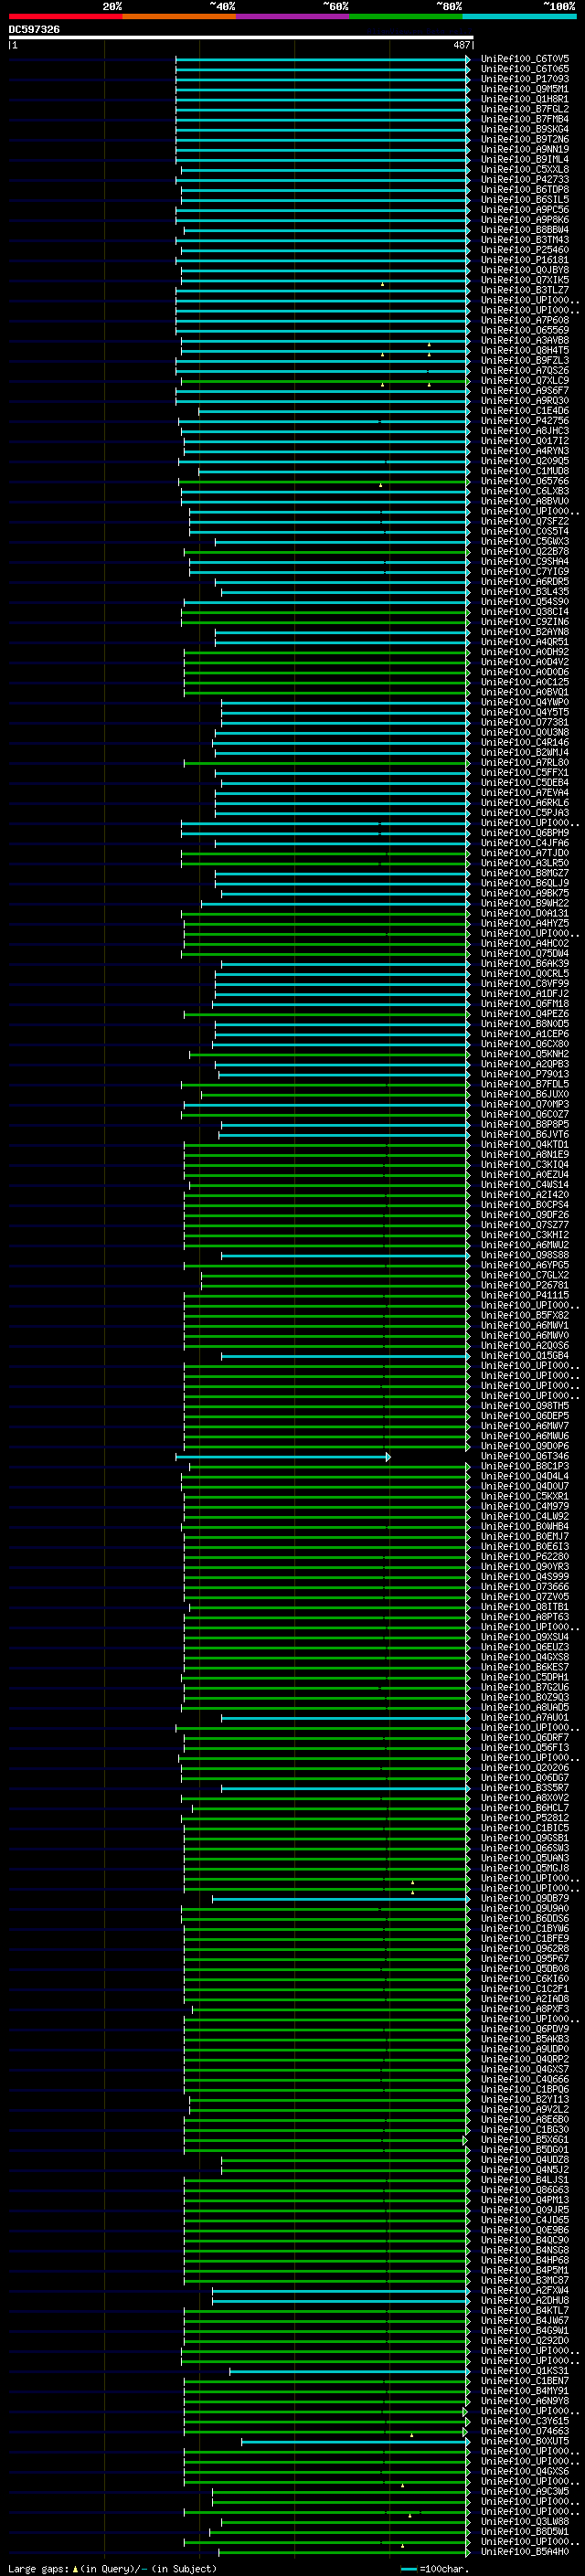Open hit UniRef100_P17093
This screenshot has width=585, height=2576.
[x=525, y=79]
